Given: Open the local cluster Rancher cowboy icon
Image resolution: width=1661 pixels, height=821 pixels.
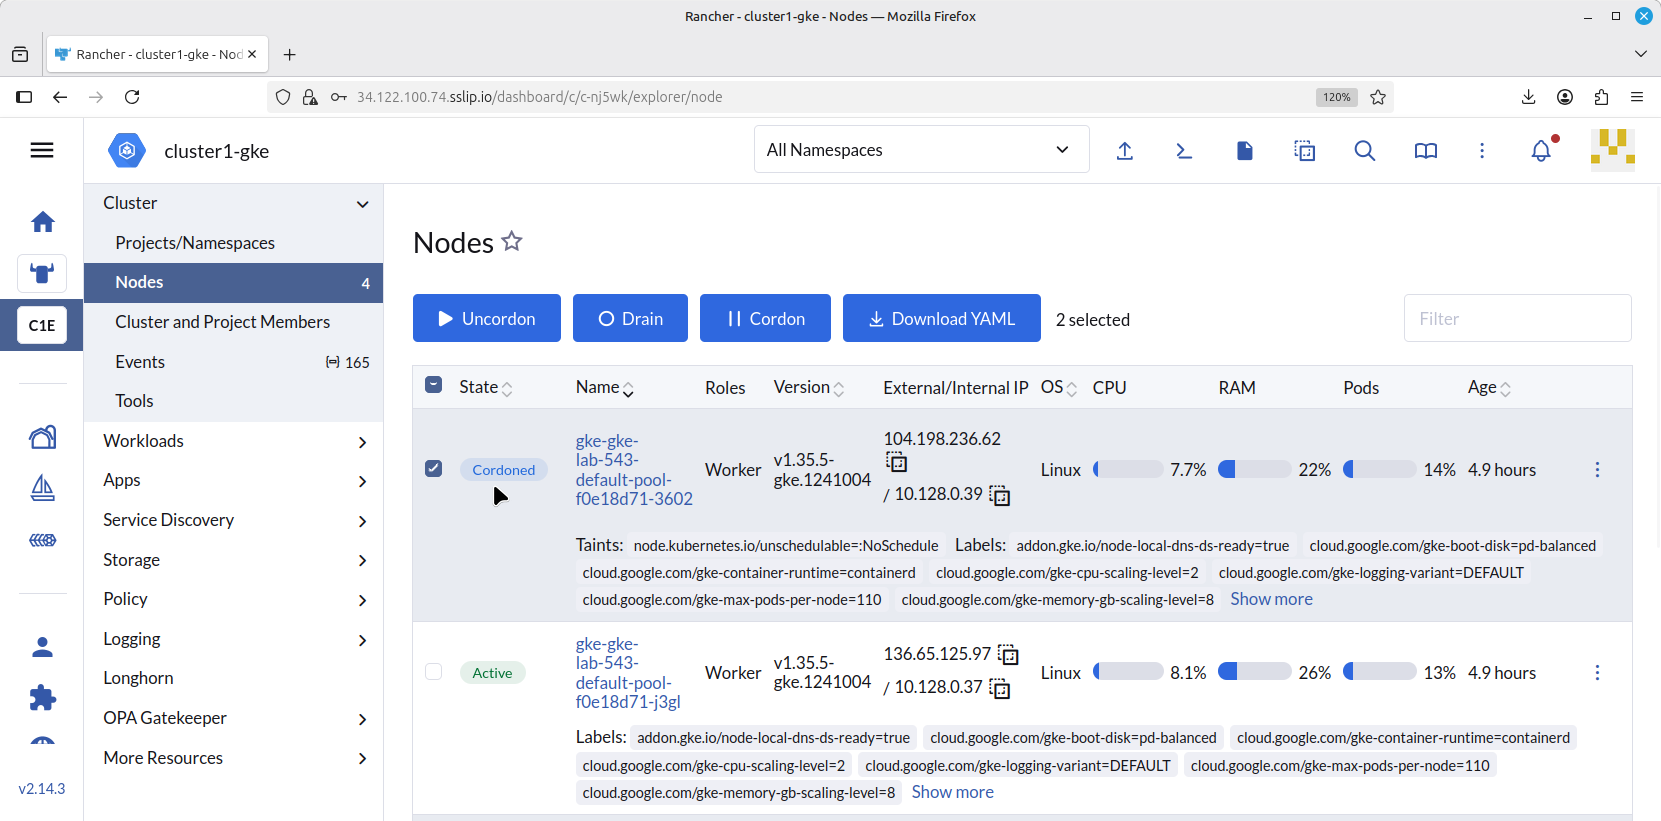Looking at the screenshot, I should click(42, 273).
